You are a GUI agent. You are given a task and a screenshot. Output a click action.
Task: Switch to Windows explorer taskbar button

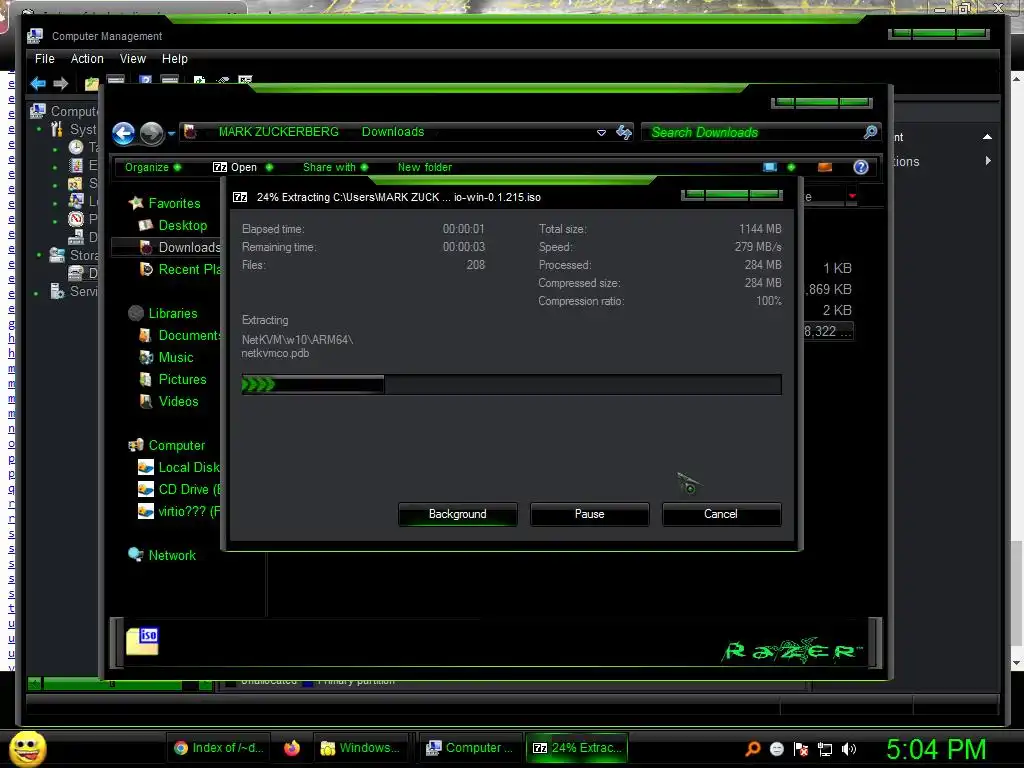coord(360,748)
